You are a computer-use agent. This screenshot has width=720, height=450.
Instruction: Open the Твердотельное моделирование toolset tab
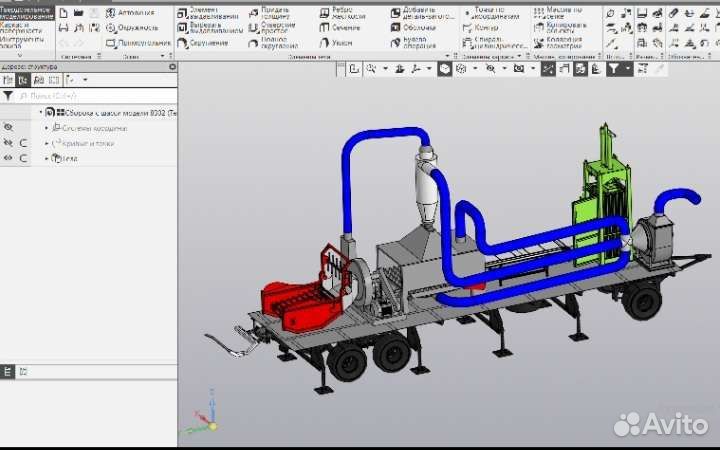(x=27, y=13)
